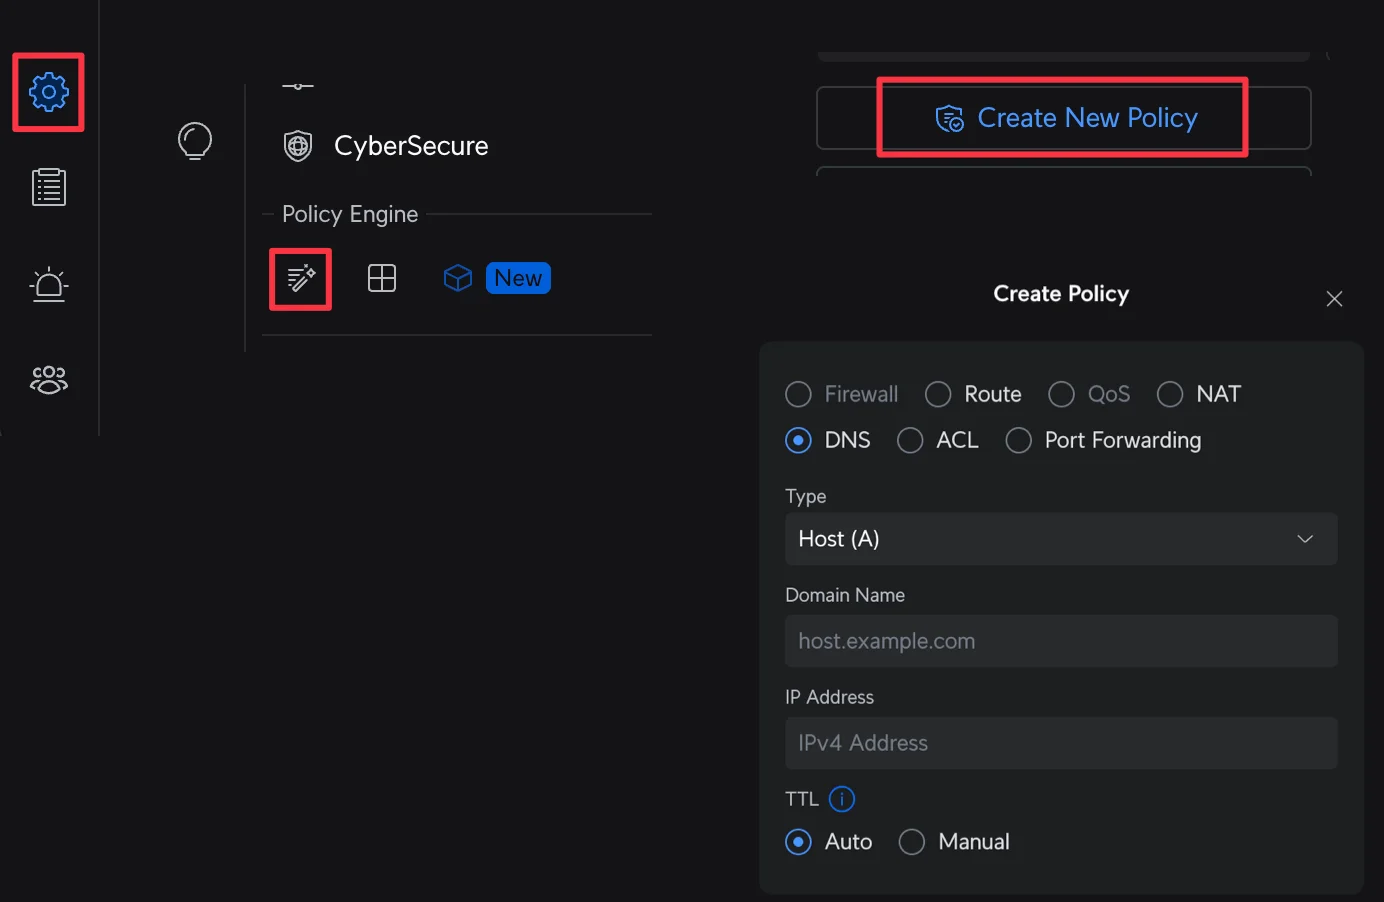Close the Create Policy panel
This screenshot has width=1384, height=902.
point(1334,298)
